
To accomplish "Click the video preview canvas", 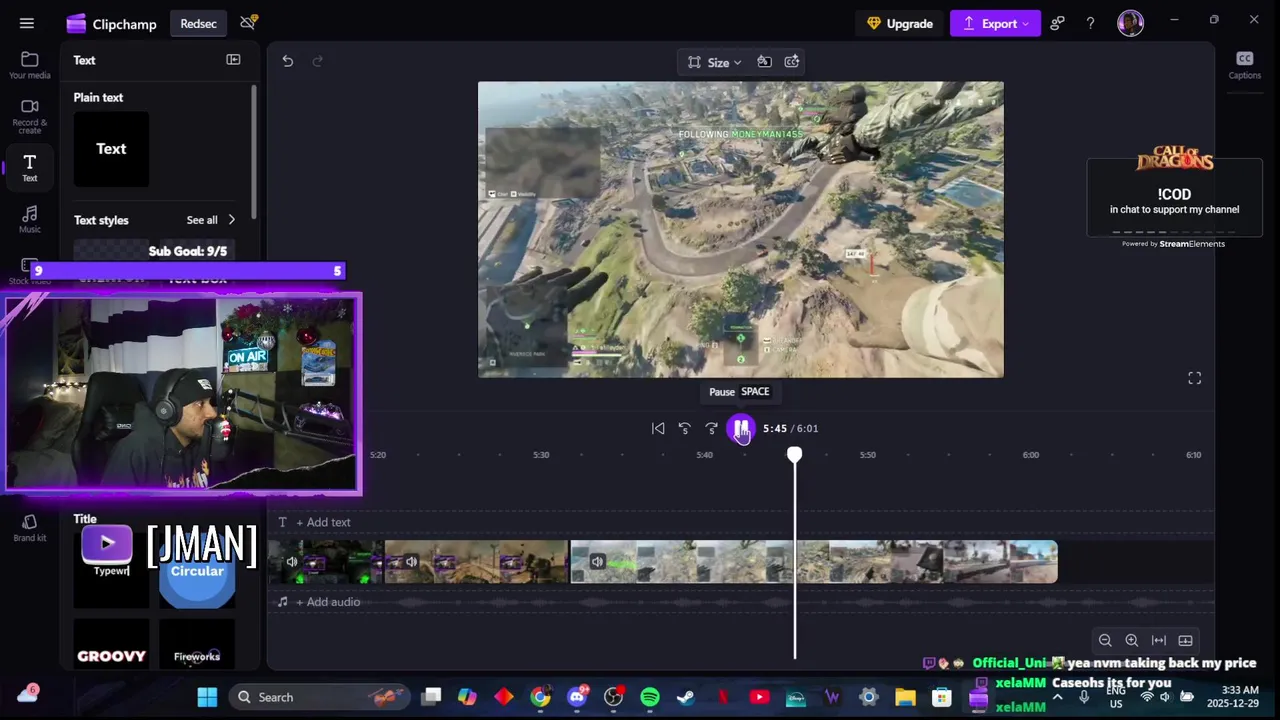I will pyautogui.click(x=741, y=229).
